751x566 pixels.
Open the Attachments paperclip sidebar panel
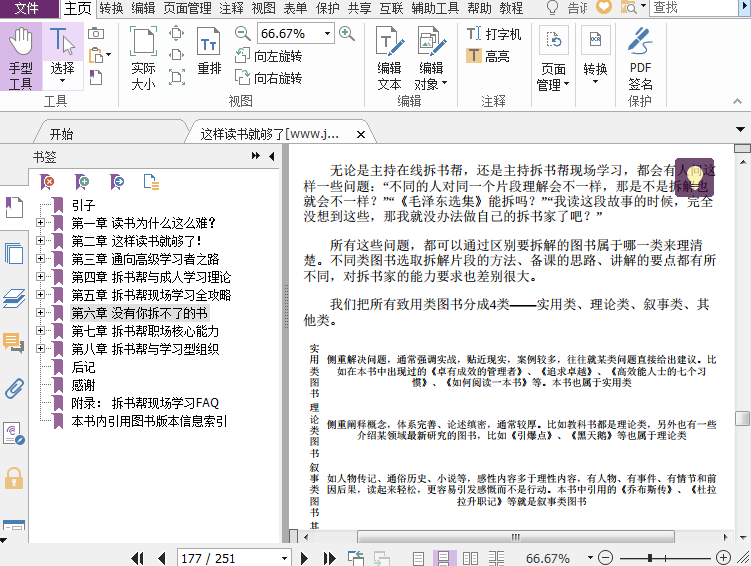pyautogui.click(x=14, y=388)
